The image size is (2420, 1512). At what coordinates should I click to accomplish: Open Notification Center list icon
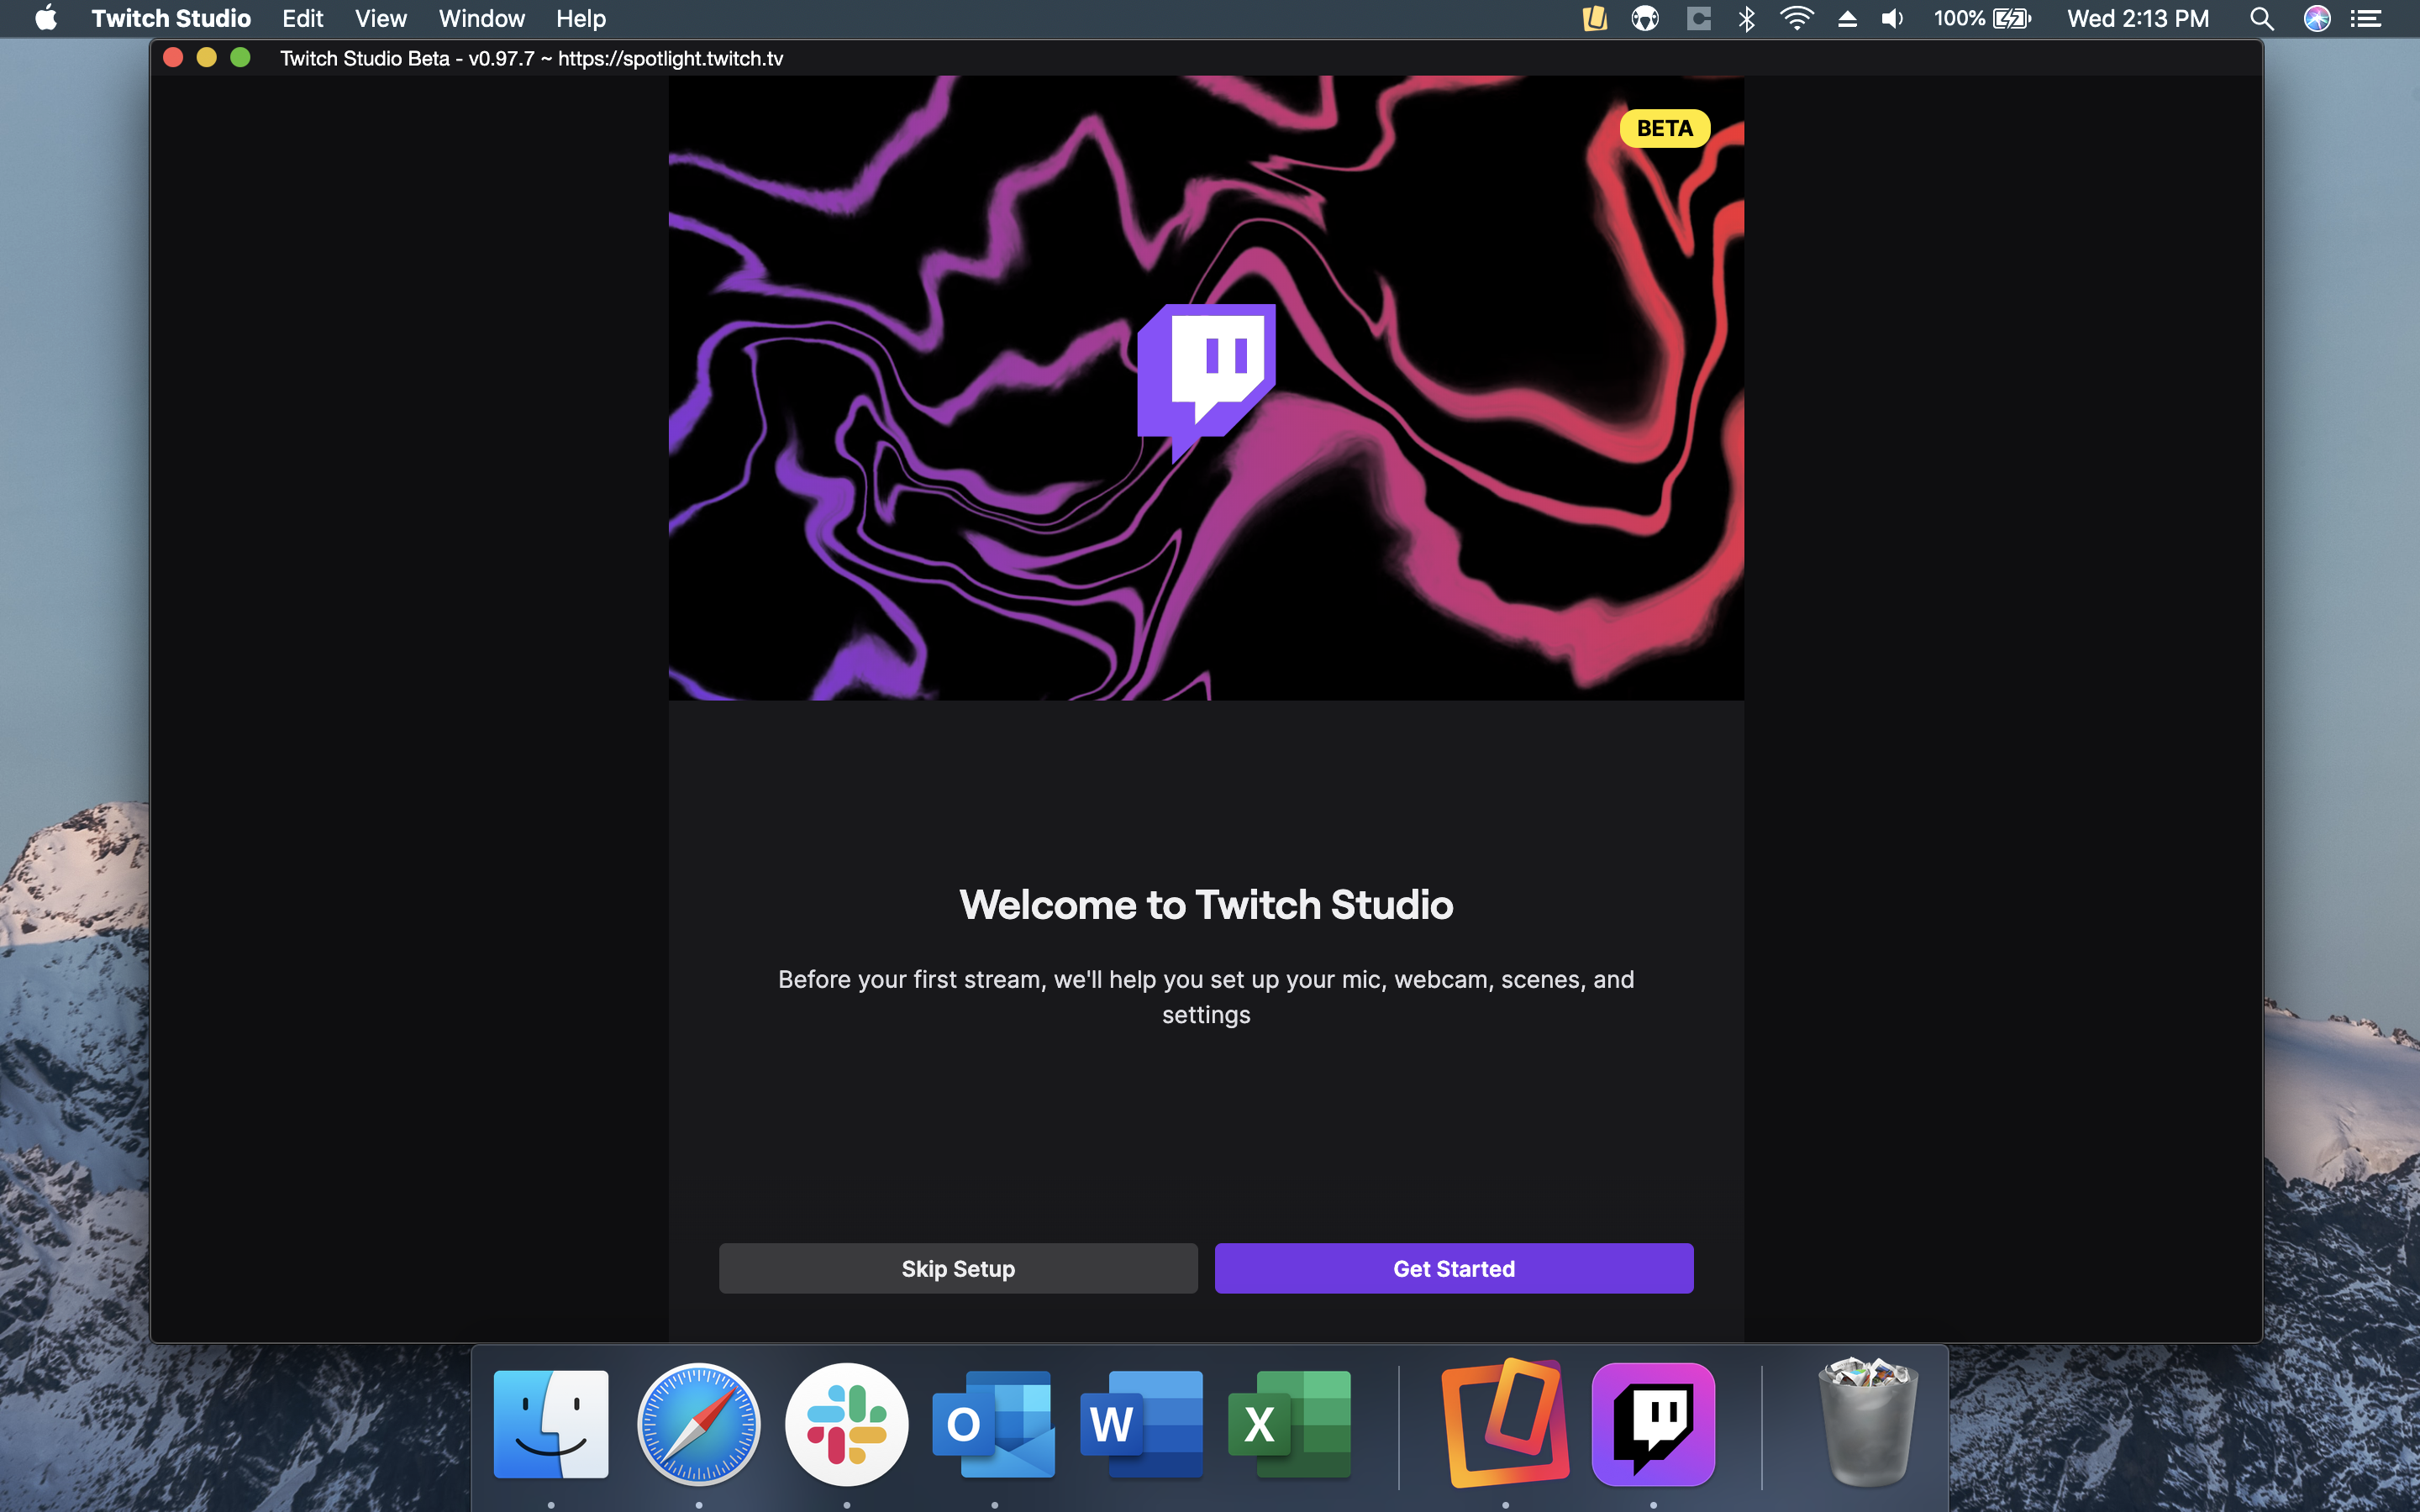click(2366, 18)
